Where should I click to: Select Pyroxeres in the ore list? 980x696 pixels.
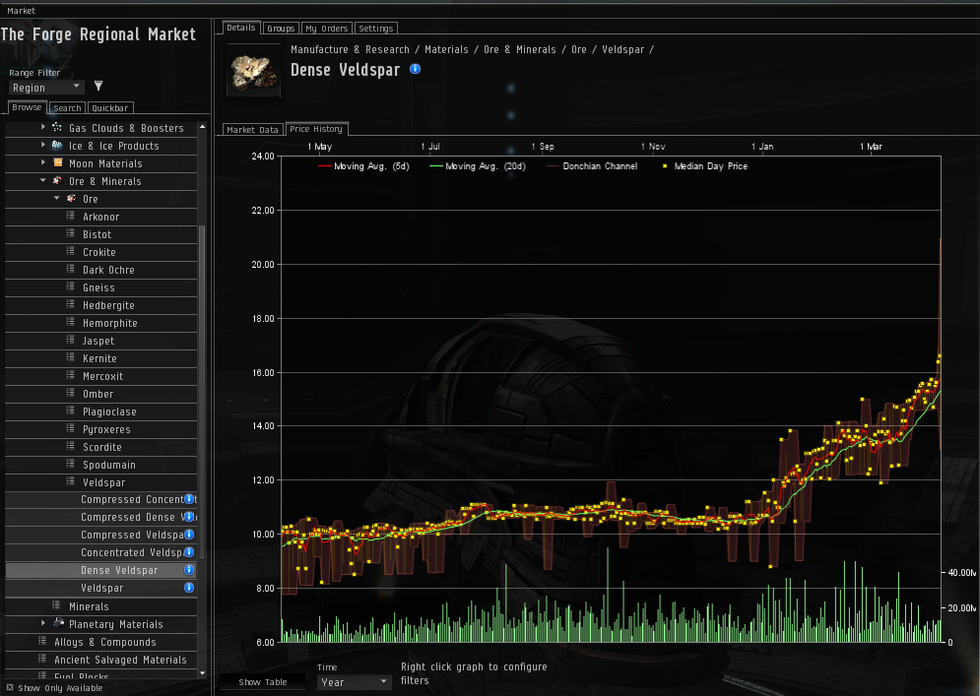[109, 429]
